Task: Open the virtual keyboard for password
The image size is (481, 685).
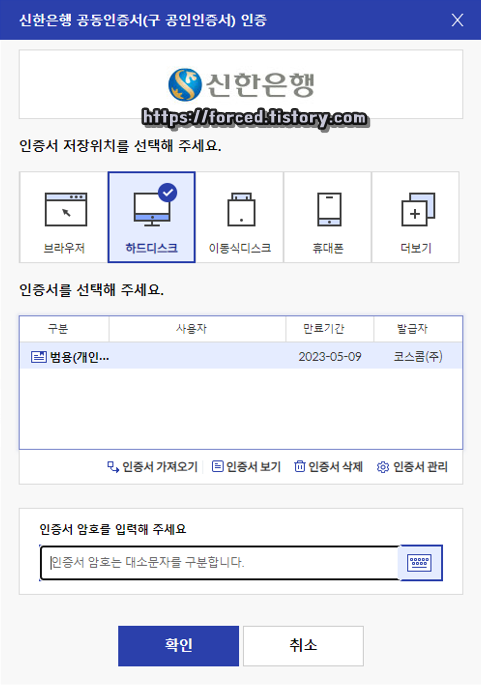Action: (419, 563)
